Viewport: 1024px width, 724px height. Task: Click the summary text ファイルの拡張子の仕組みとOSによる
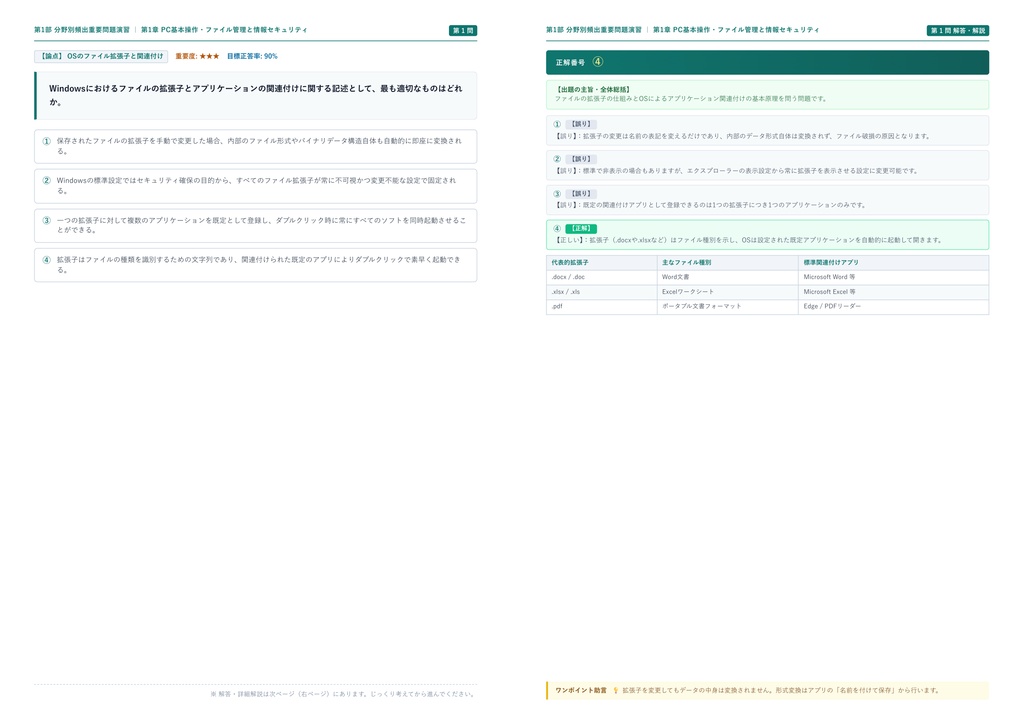coord(692,99)
